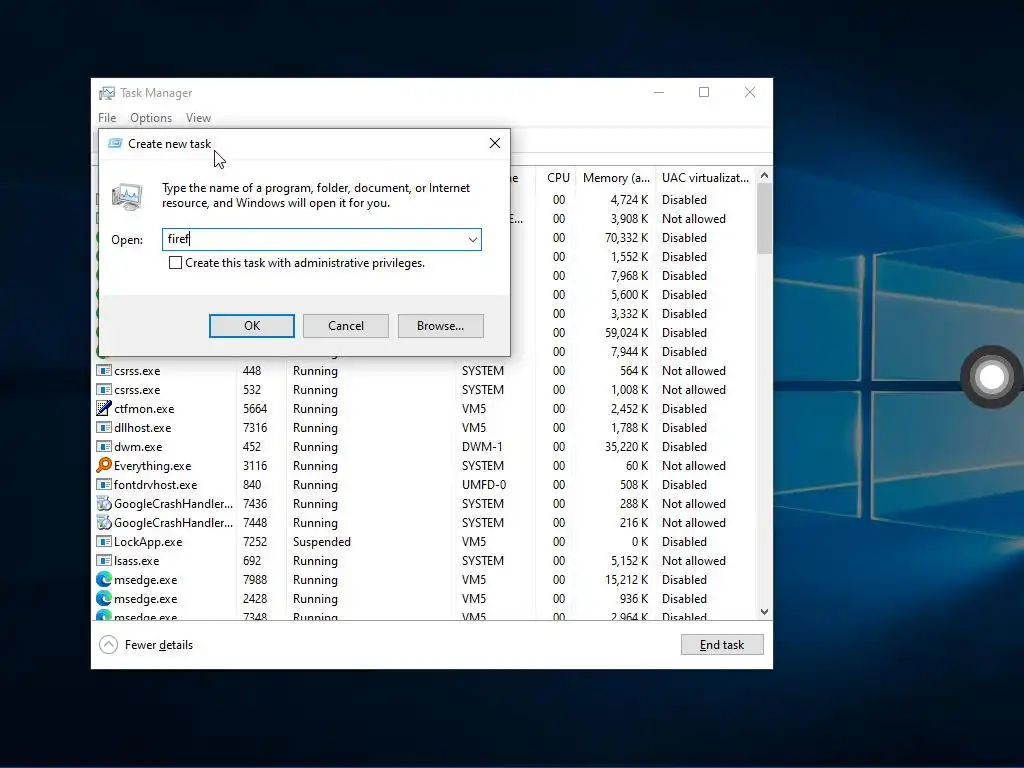Expand the Open field dropdown arrow

tap(473, 240)
